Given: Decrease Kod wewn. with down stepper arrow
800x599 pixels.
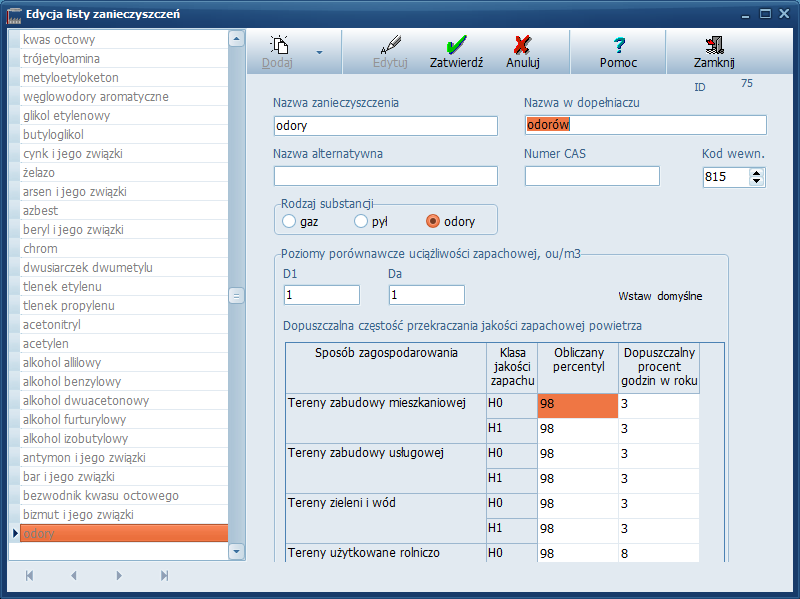Looking at the screenshot, I should (x=757, y=181).
